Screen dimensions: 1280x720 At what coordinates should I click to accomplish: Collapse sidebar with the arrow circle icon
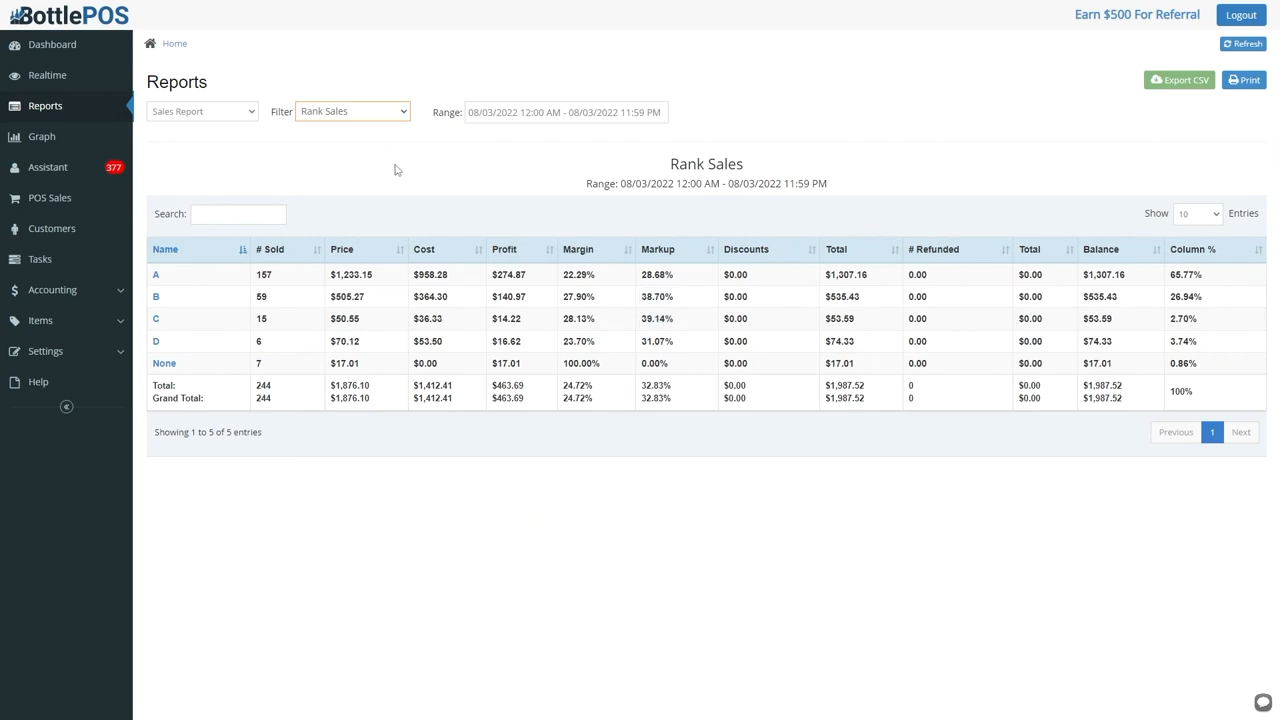coord(66,407)
